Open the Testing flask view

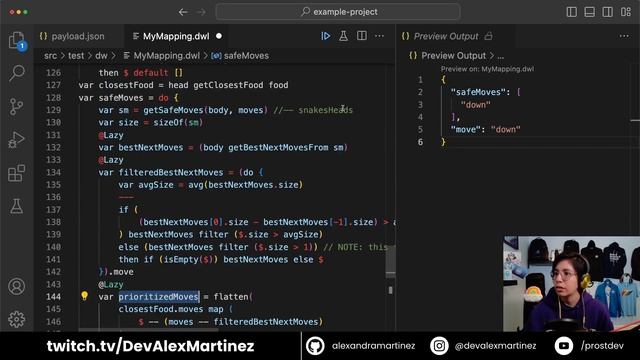(x=17, y=207)
